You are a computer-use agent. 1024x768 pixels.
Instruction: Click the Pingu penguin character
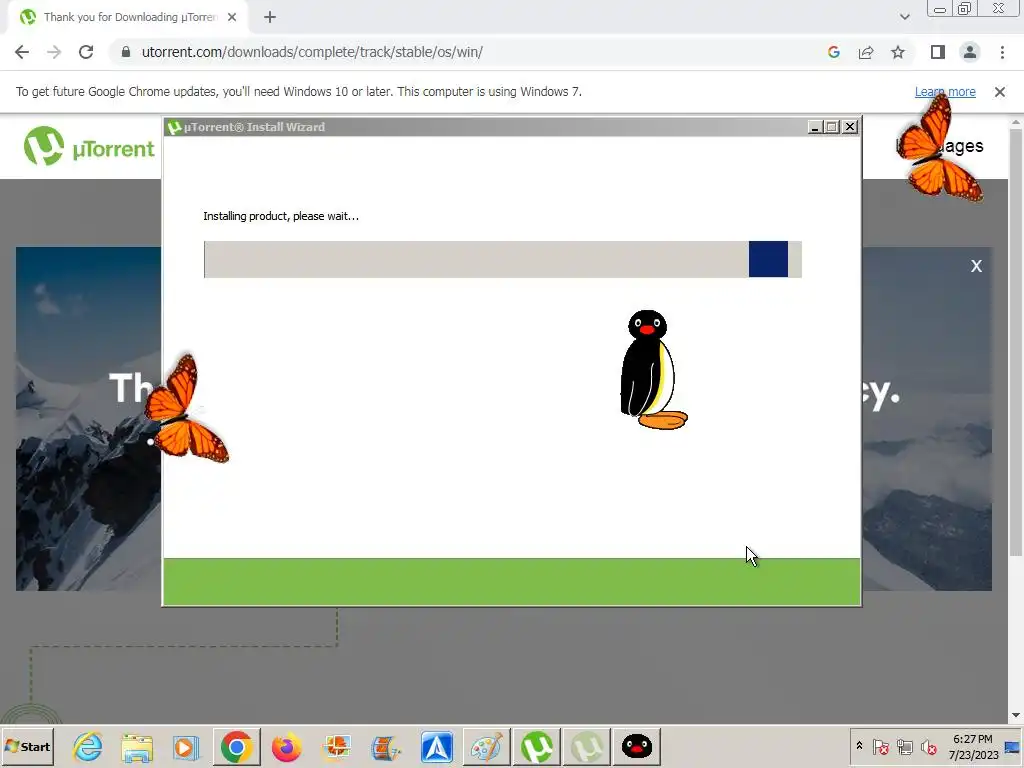(652, 370)
